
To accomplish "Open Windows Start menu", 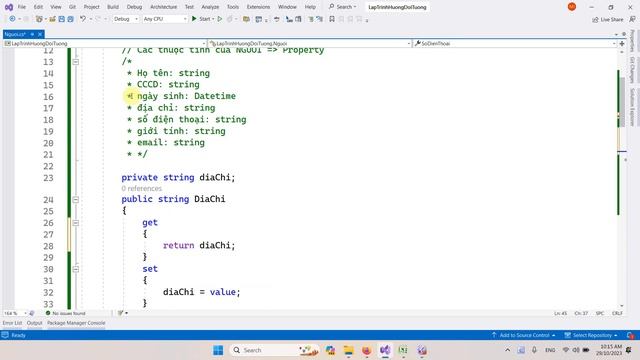I will pos(218,350).
